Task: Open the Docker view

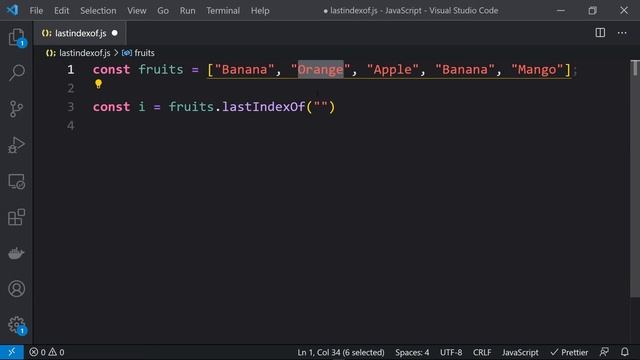Action: point(16,253)
